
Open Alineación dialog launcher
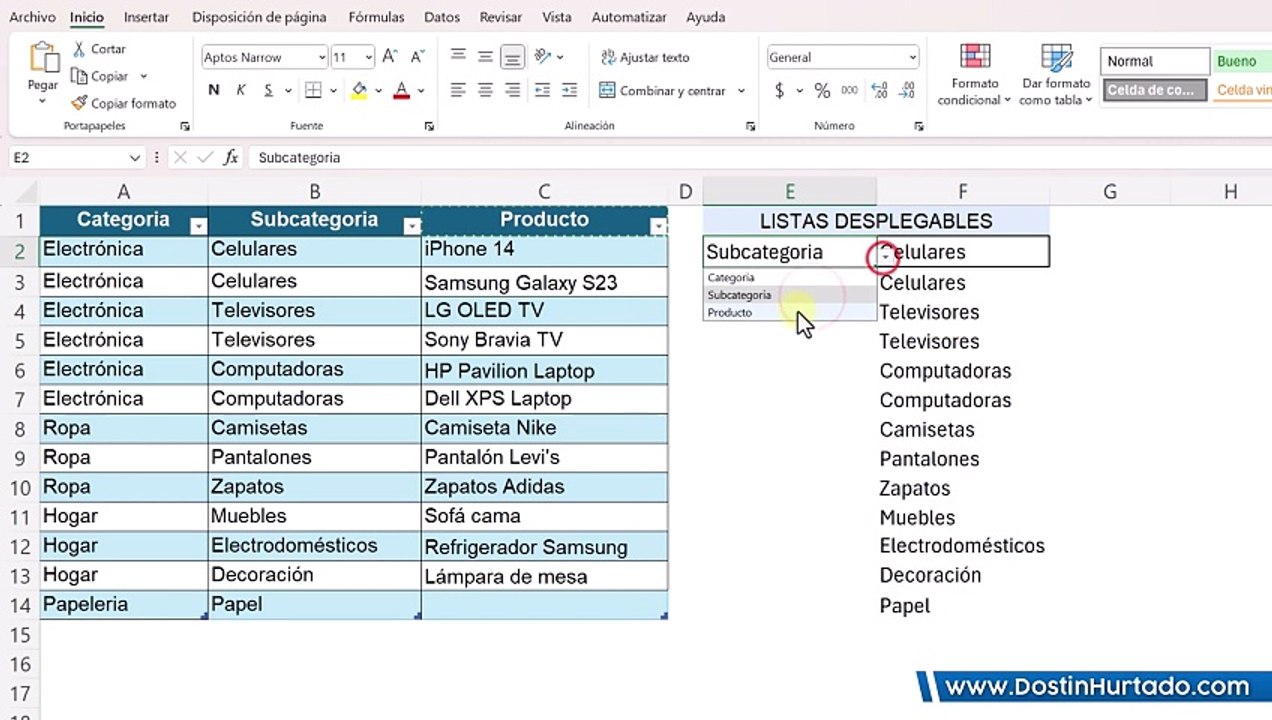751,127
